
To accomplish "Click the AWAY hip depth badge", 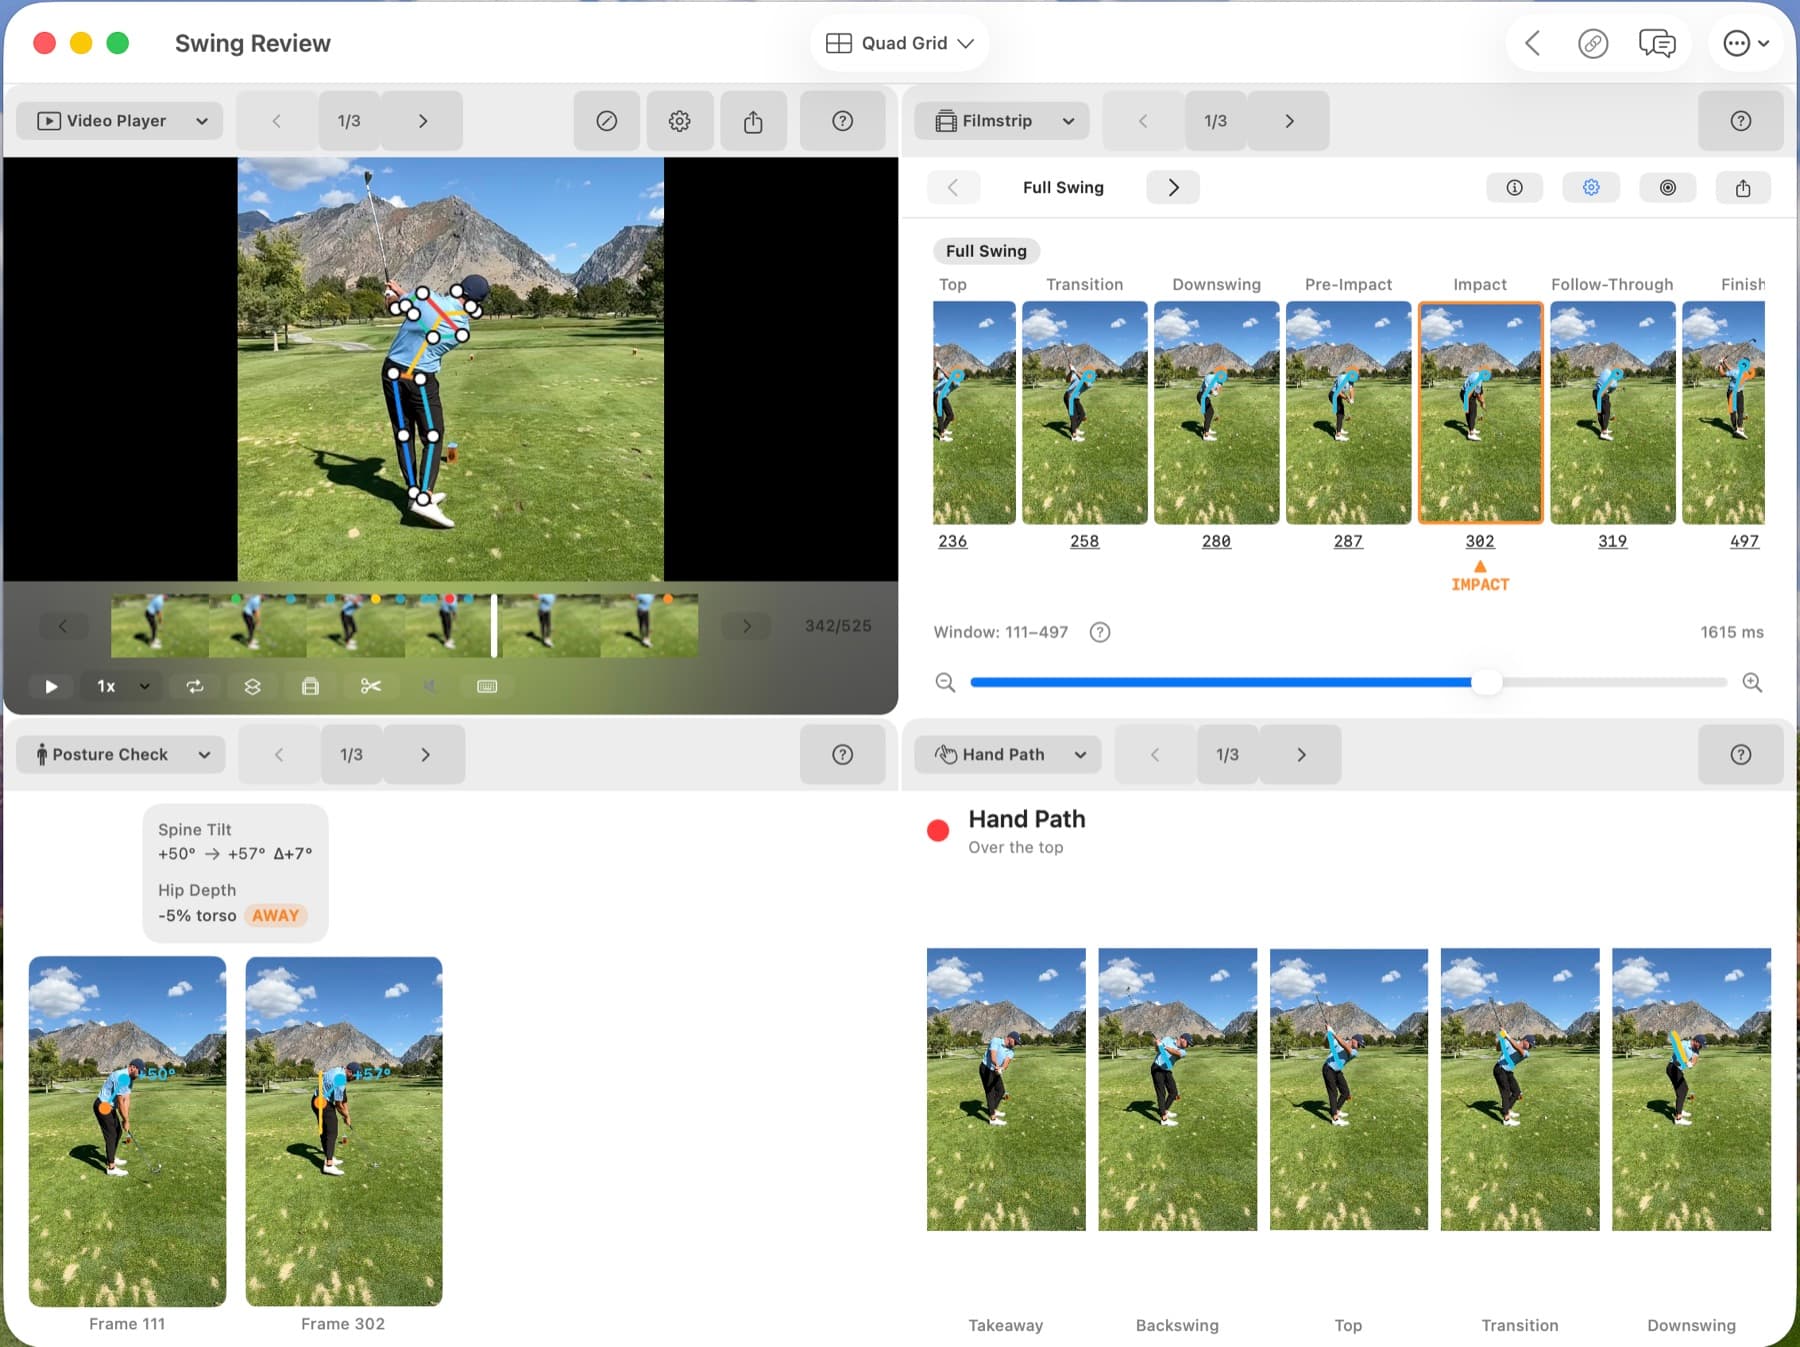I will click(276, 915).
